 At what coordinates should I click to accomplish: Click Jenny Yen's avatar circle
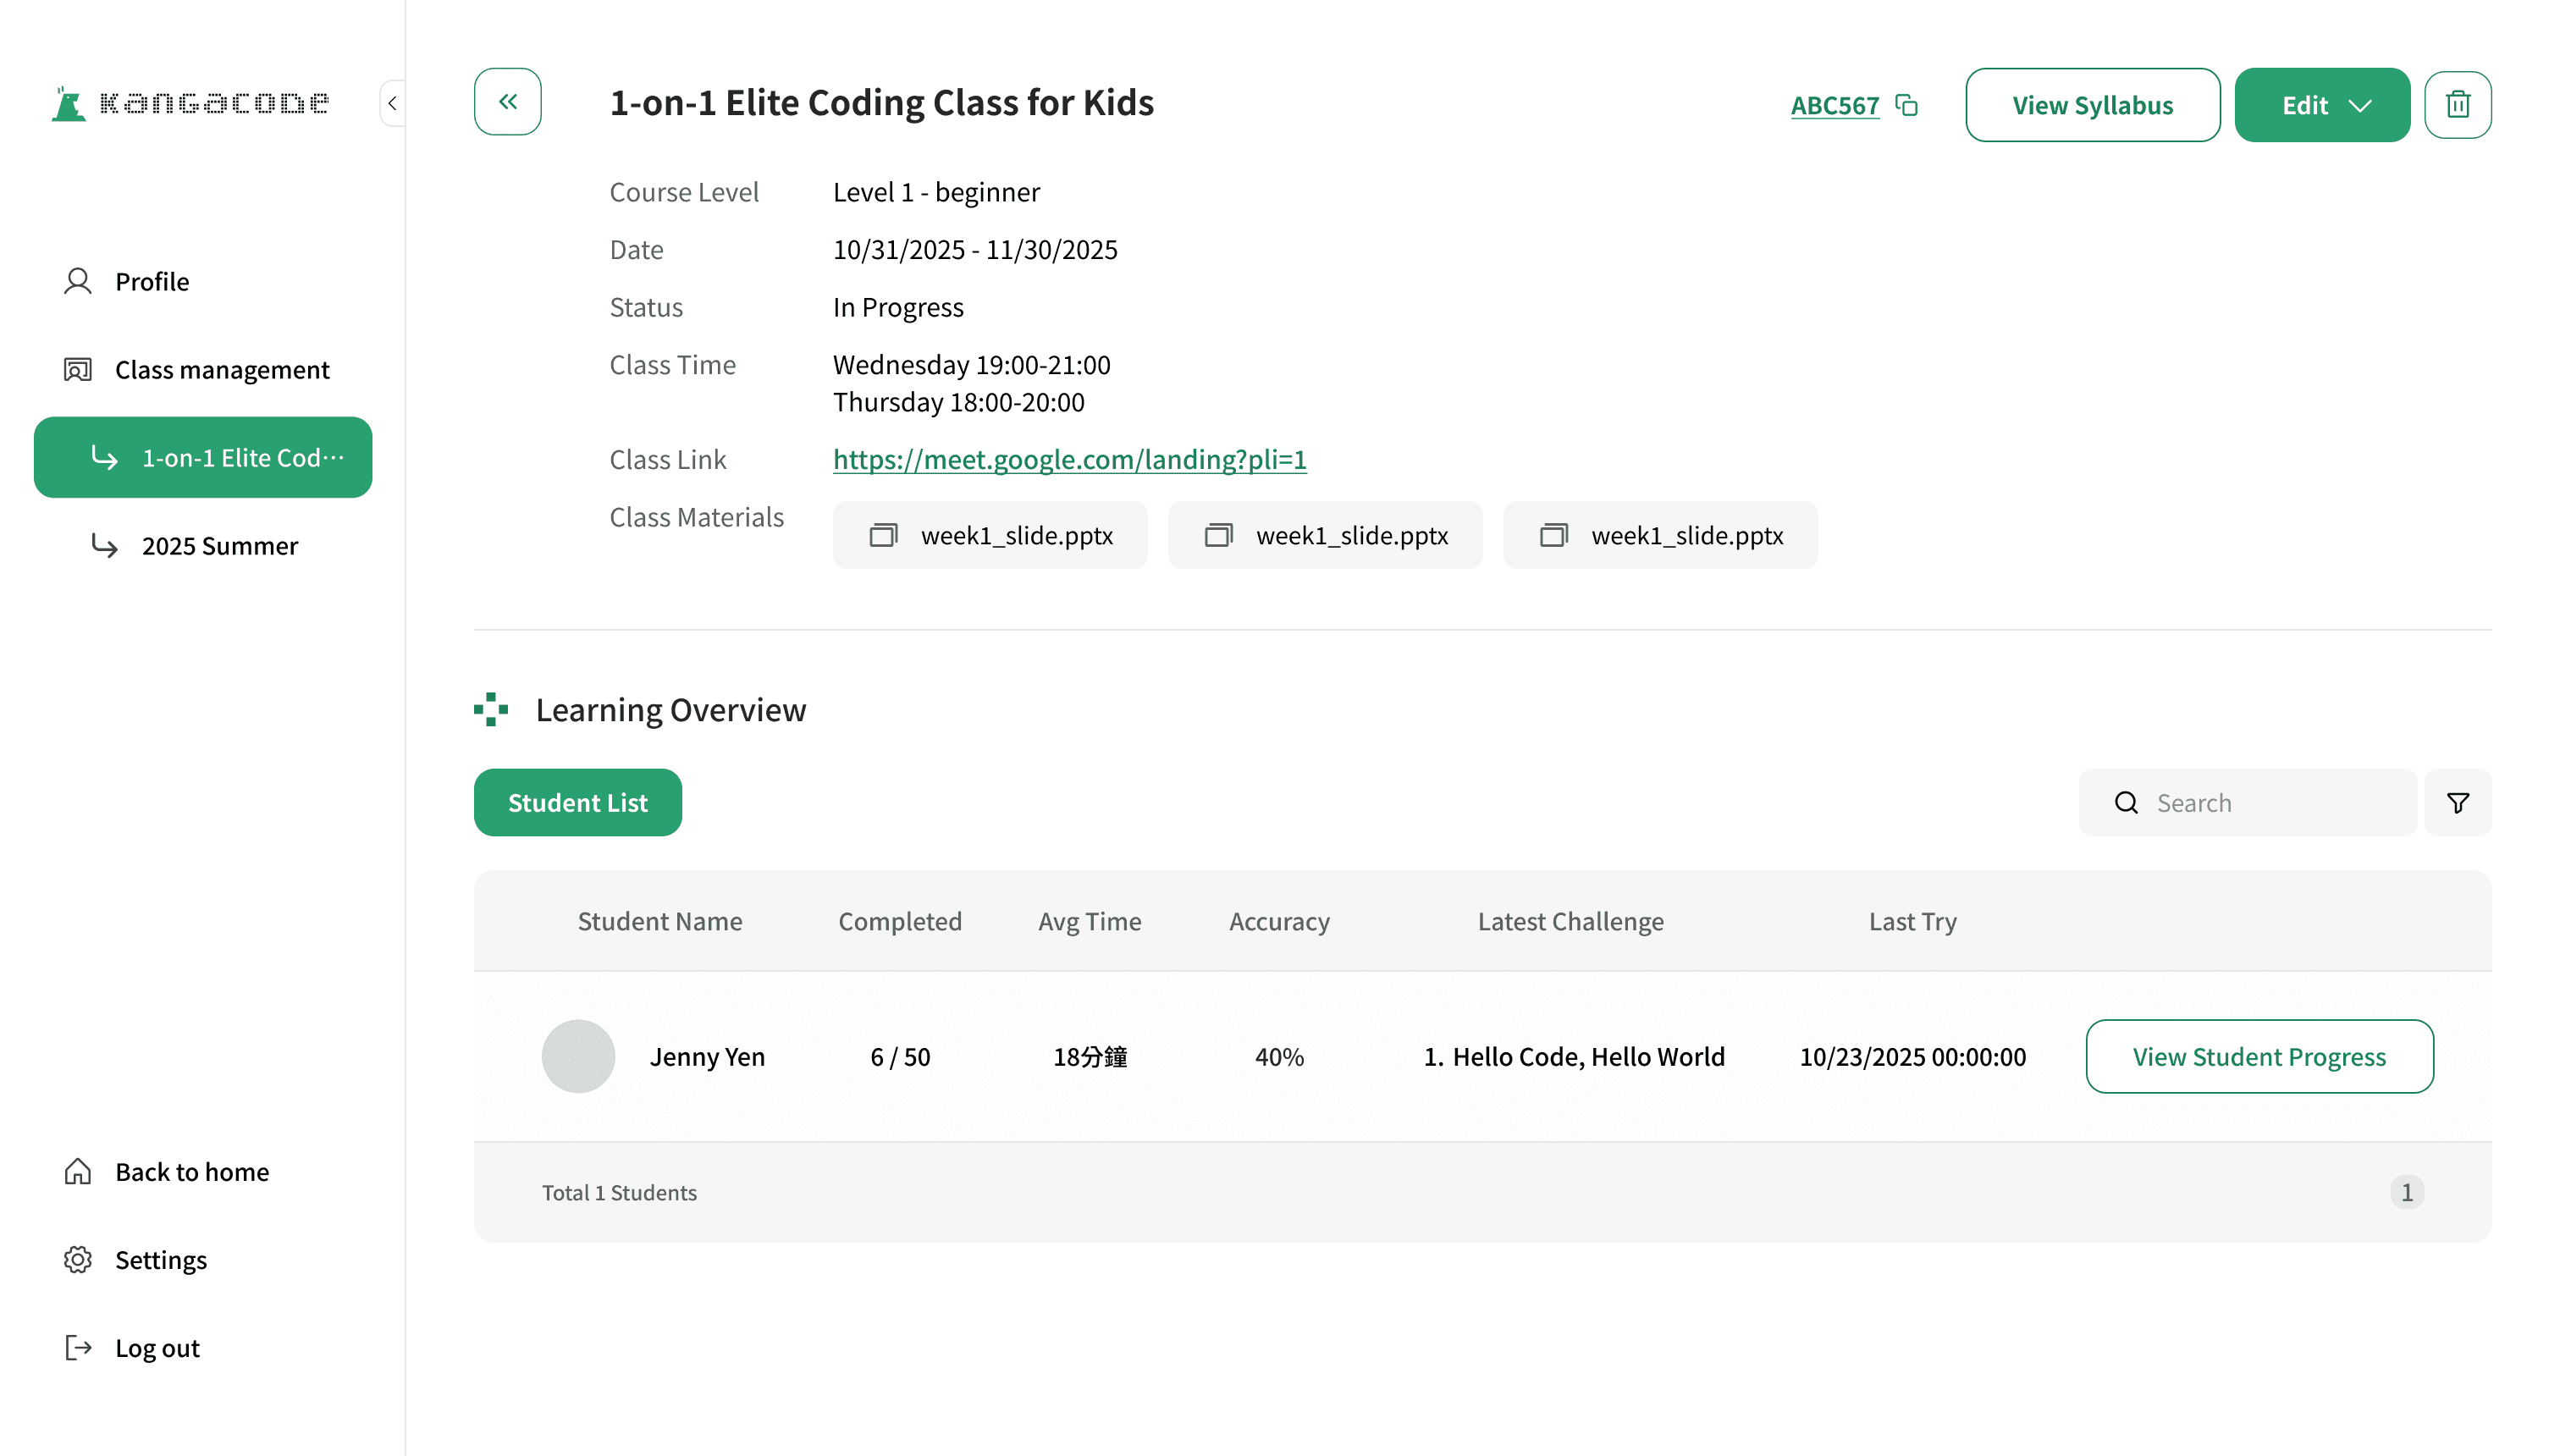tap(578, 1056)
